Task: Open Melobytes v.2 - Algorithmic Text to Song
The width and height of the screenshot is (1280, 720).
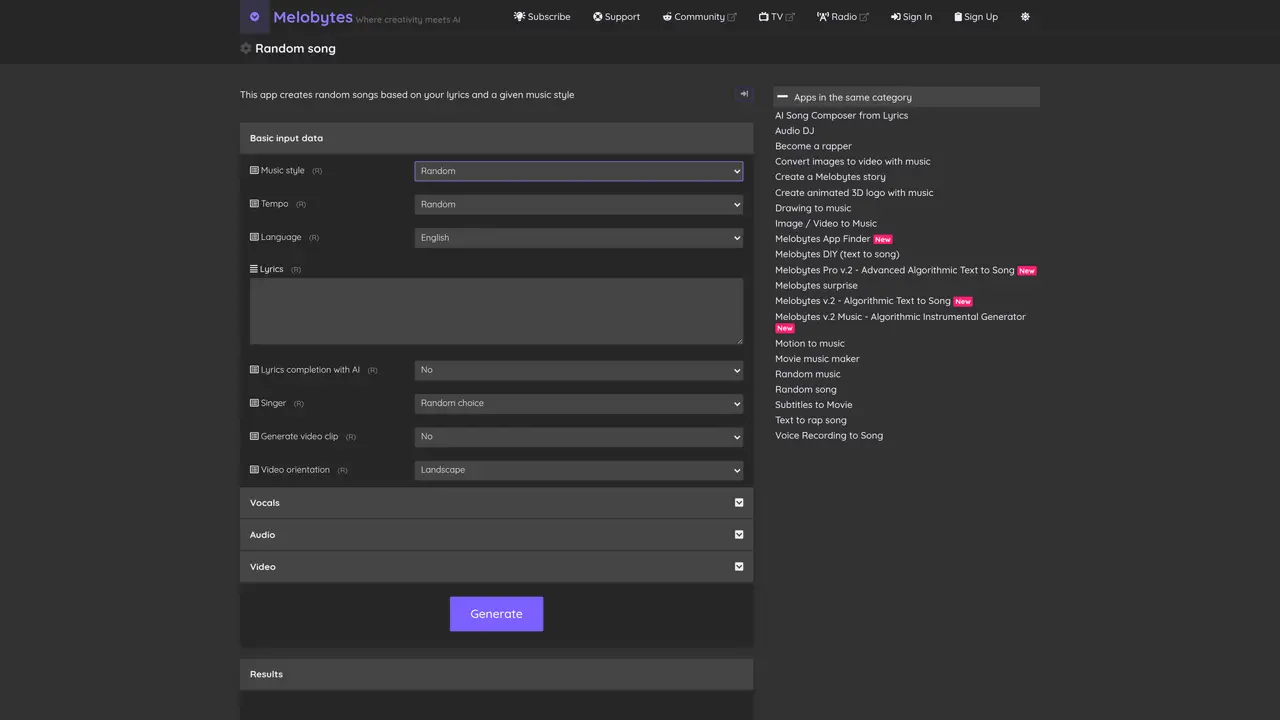Action: click(863, 301)
